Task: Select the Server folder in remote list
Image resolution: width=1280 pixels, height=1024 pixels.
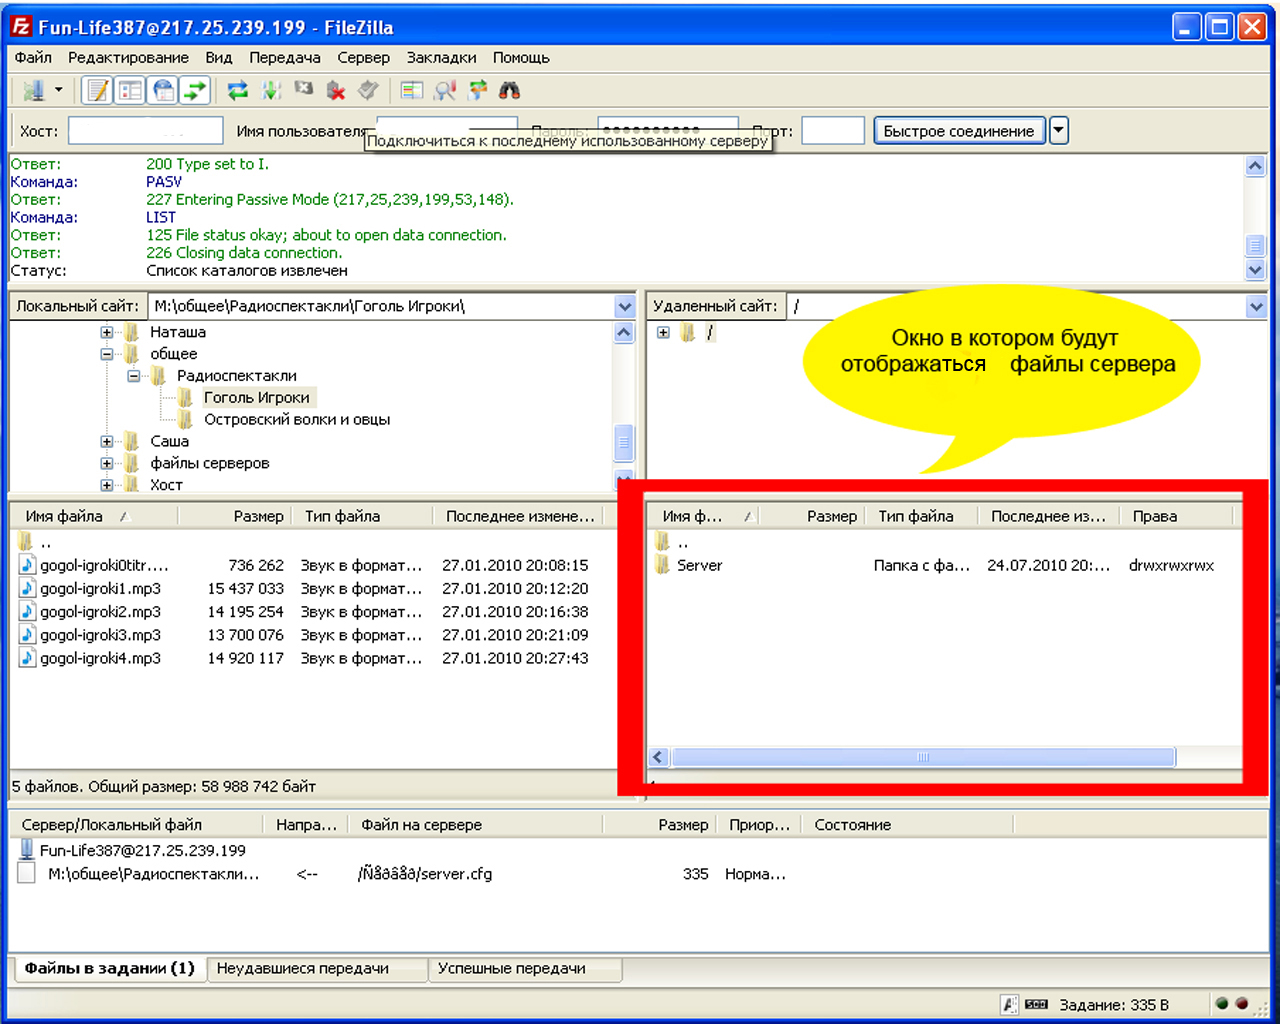Action: (699, 566)
